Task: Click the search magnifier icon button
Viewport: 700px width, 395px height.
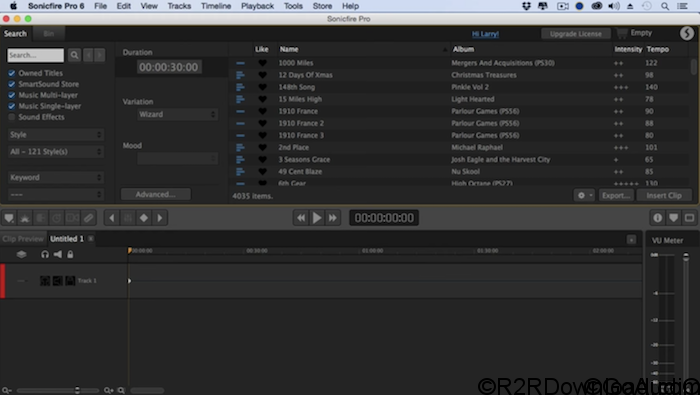Action: click(x=75, y=55)
